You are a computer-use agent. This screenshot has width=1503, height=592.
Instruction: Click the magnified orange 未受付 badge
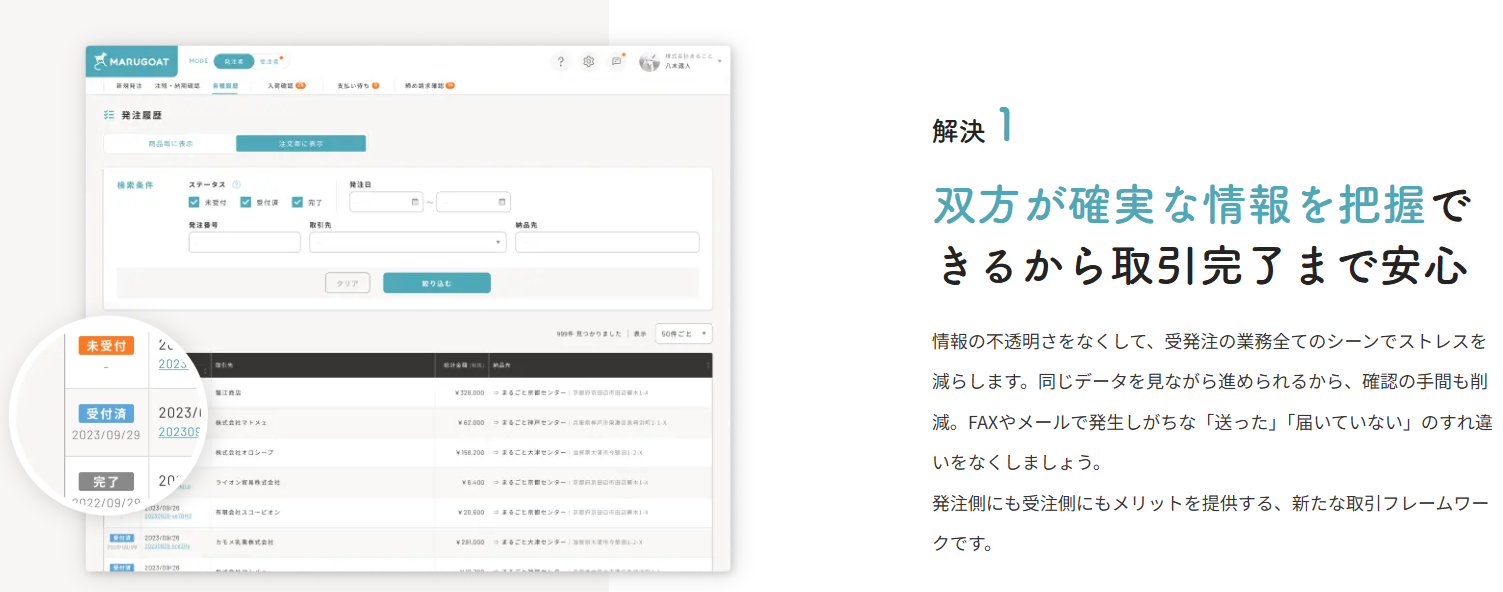106,345
